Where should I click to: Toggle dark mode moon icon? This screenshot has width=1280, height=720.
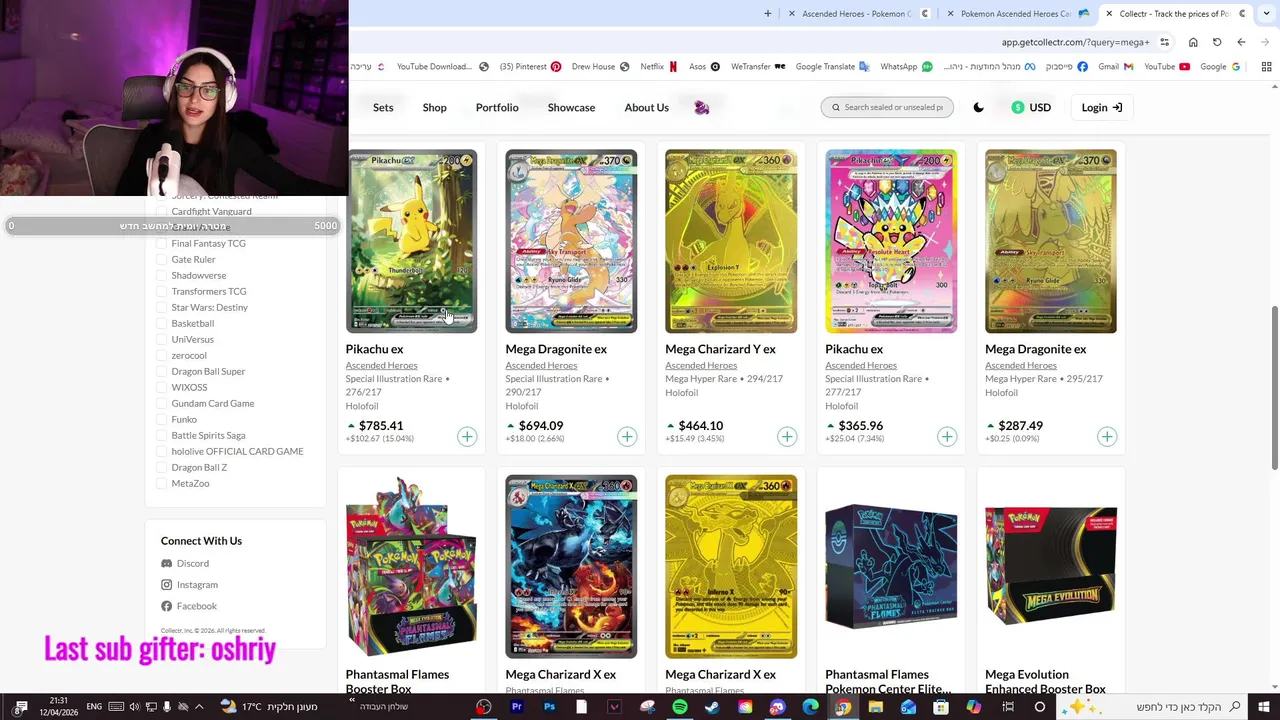coord(978,108)
